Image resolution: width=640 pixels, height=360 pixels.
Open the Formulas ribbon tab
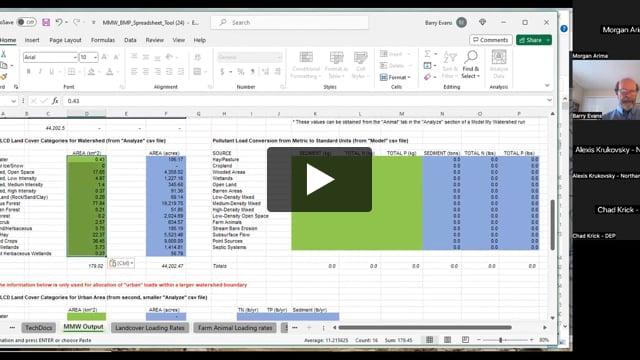102,40
